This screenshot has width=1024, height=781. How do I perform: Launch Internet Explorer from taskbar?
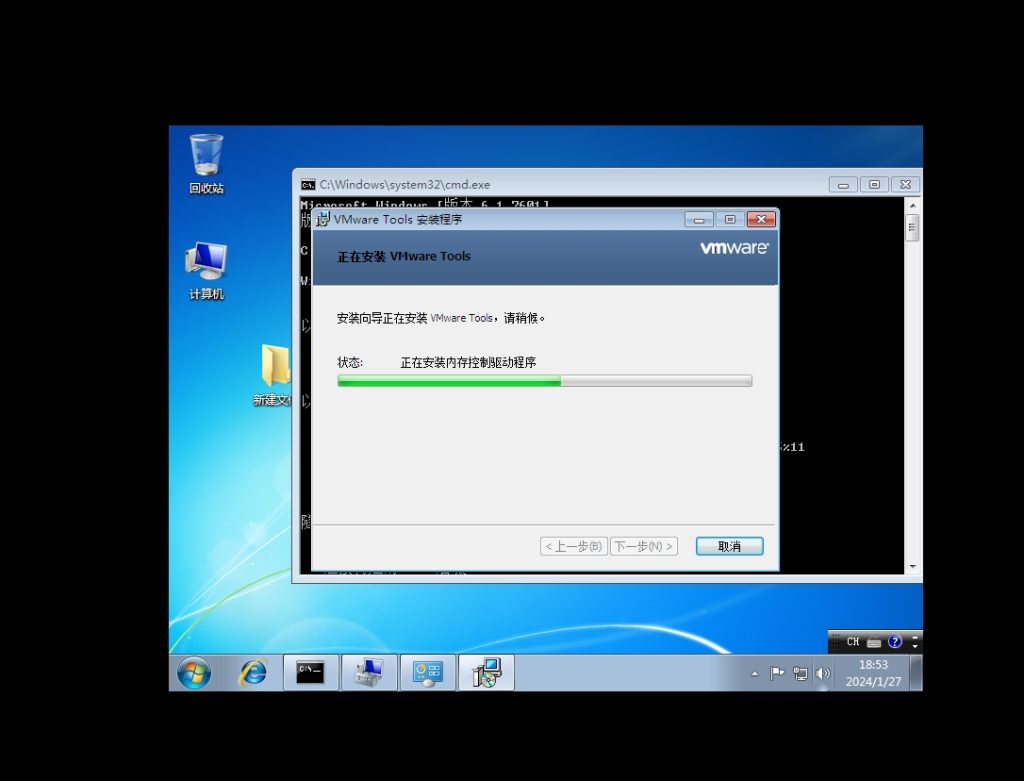coord(253,673)
